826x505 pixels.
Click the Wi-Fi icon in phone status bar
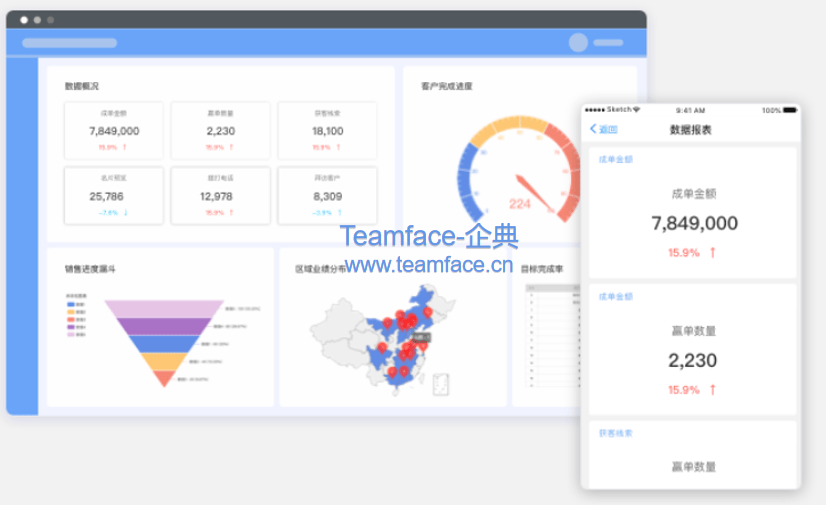tap(637, 110)
